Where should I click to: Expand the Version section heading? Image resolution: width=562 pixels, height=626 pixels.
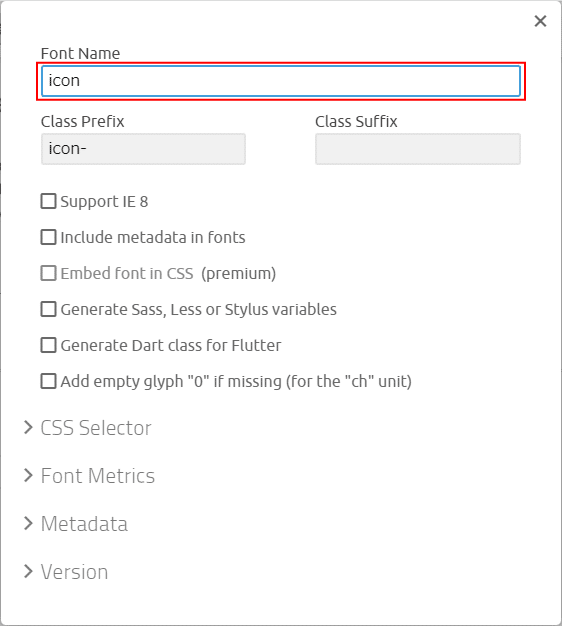[x=74, y=572]
